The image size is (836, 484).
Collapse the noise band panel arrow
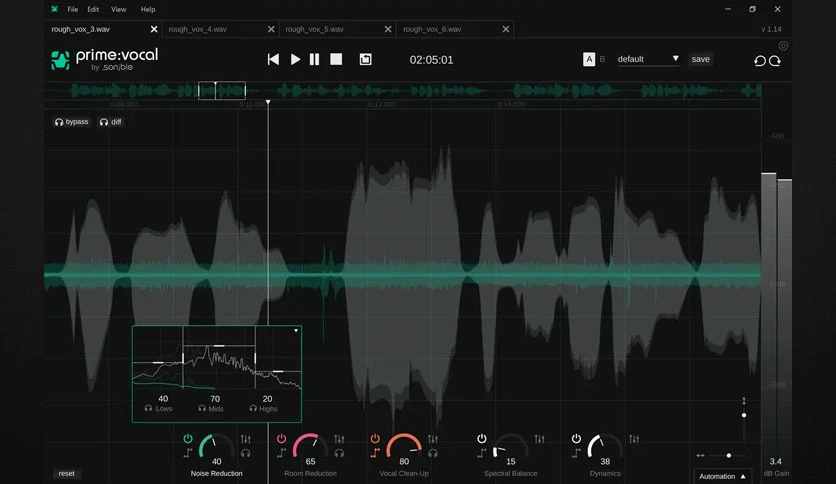click(296, 331)
